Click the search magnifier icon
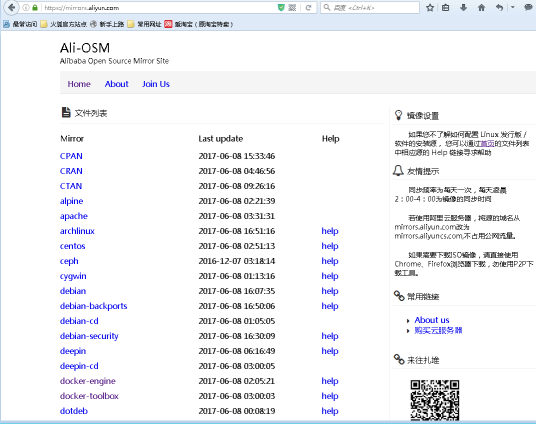 point(327,7)
